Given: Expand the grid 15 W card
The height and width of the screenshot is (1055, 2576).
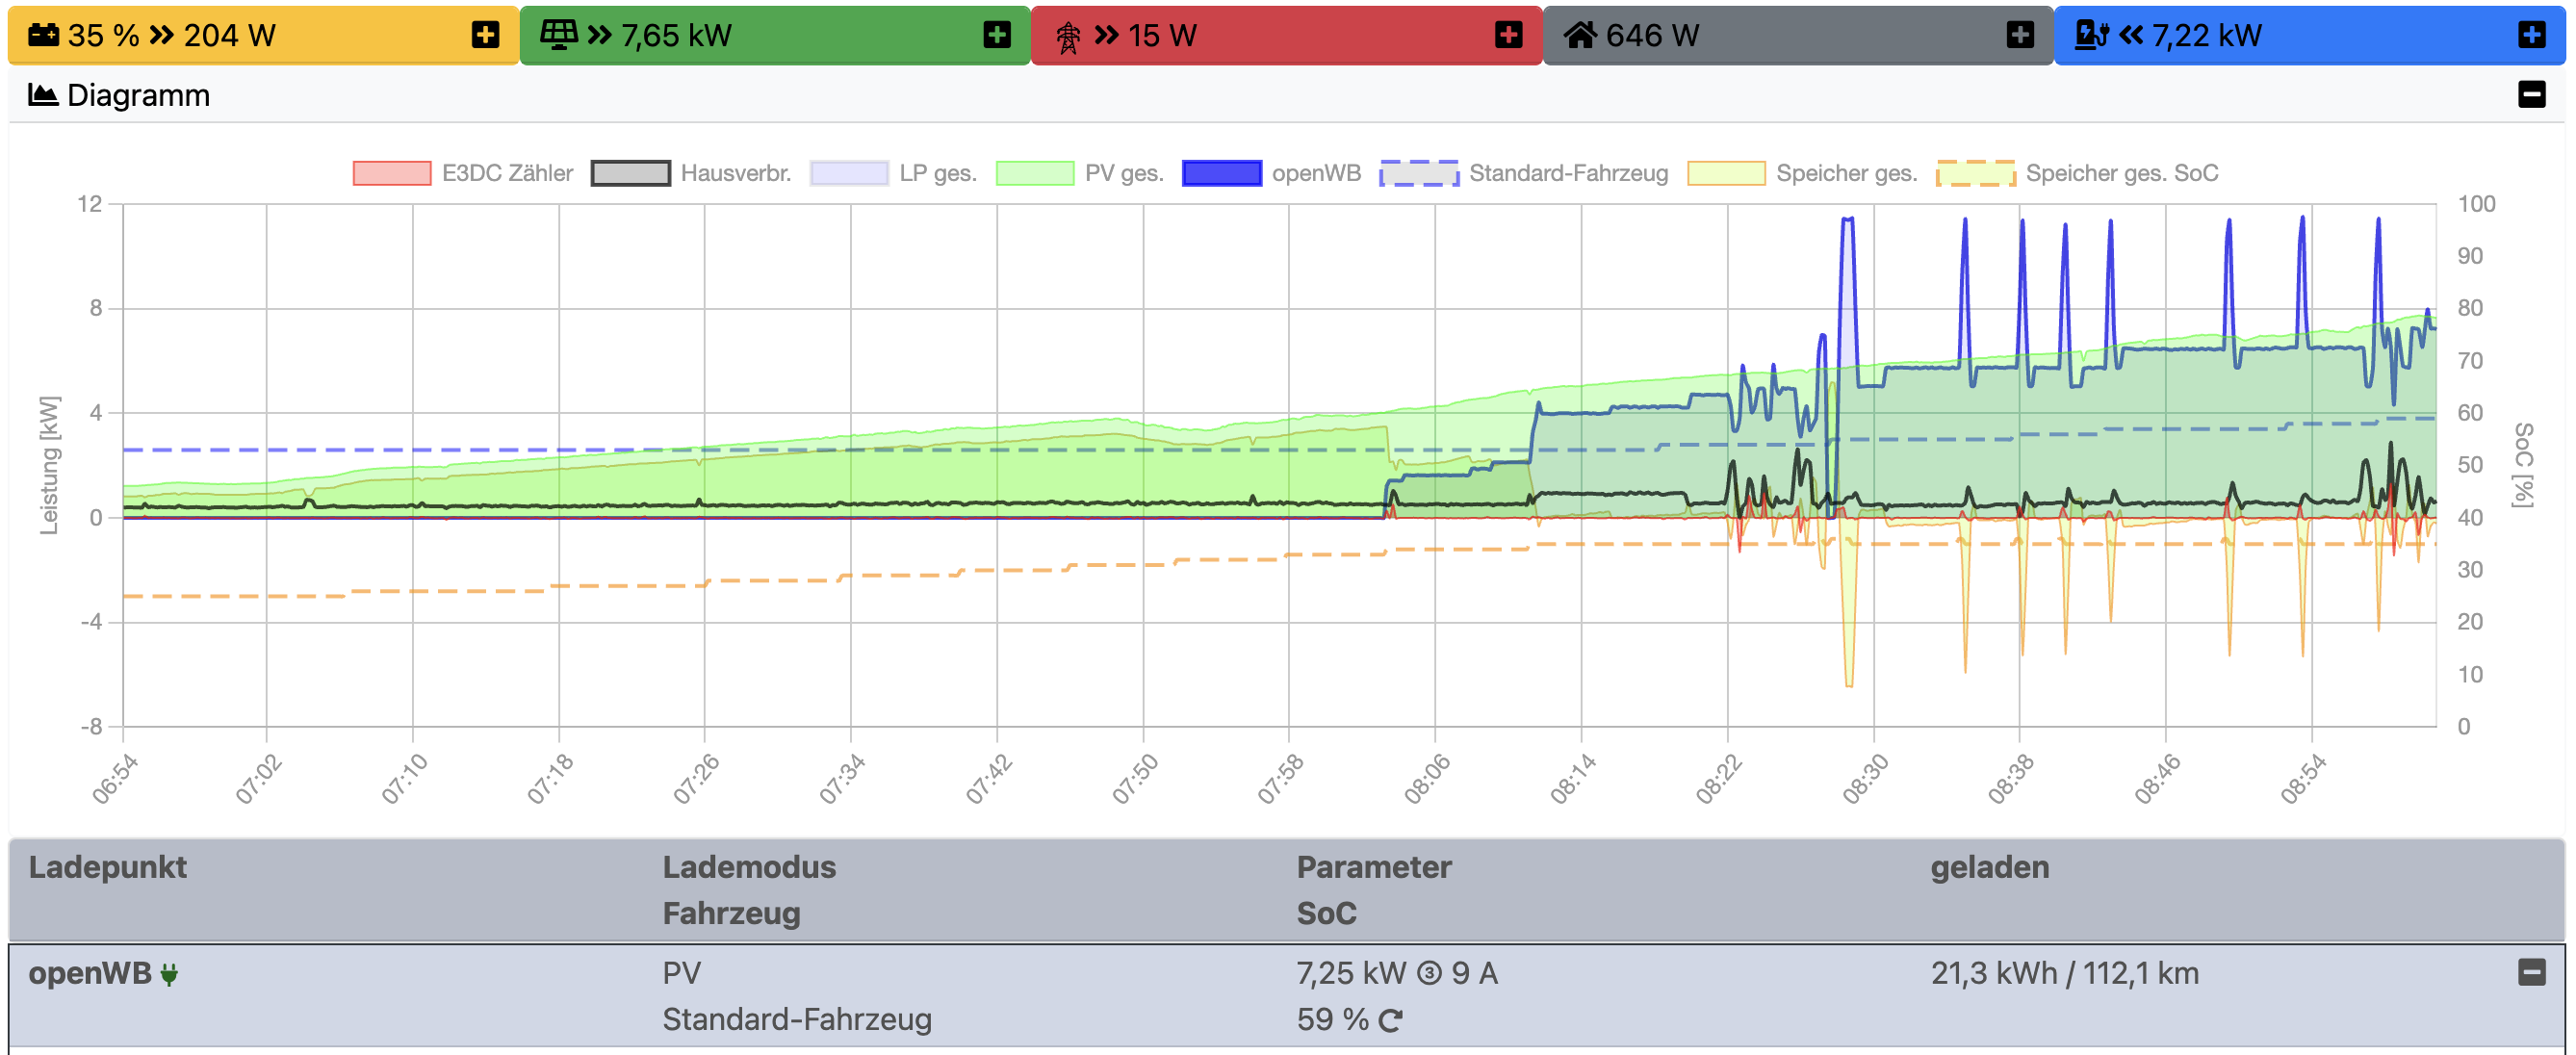Looking at the screenshot, I should (1508, 36).
